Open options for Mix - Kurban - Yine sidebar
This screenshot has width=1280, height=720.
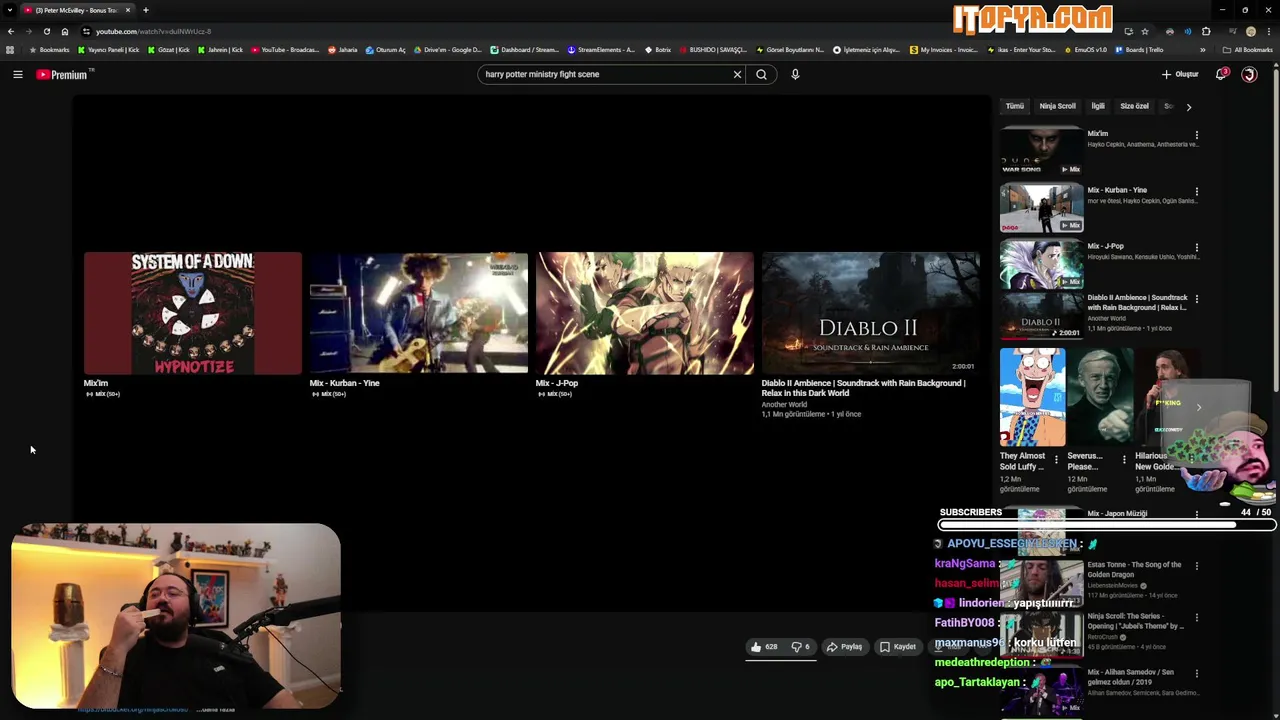(1197, 191)
